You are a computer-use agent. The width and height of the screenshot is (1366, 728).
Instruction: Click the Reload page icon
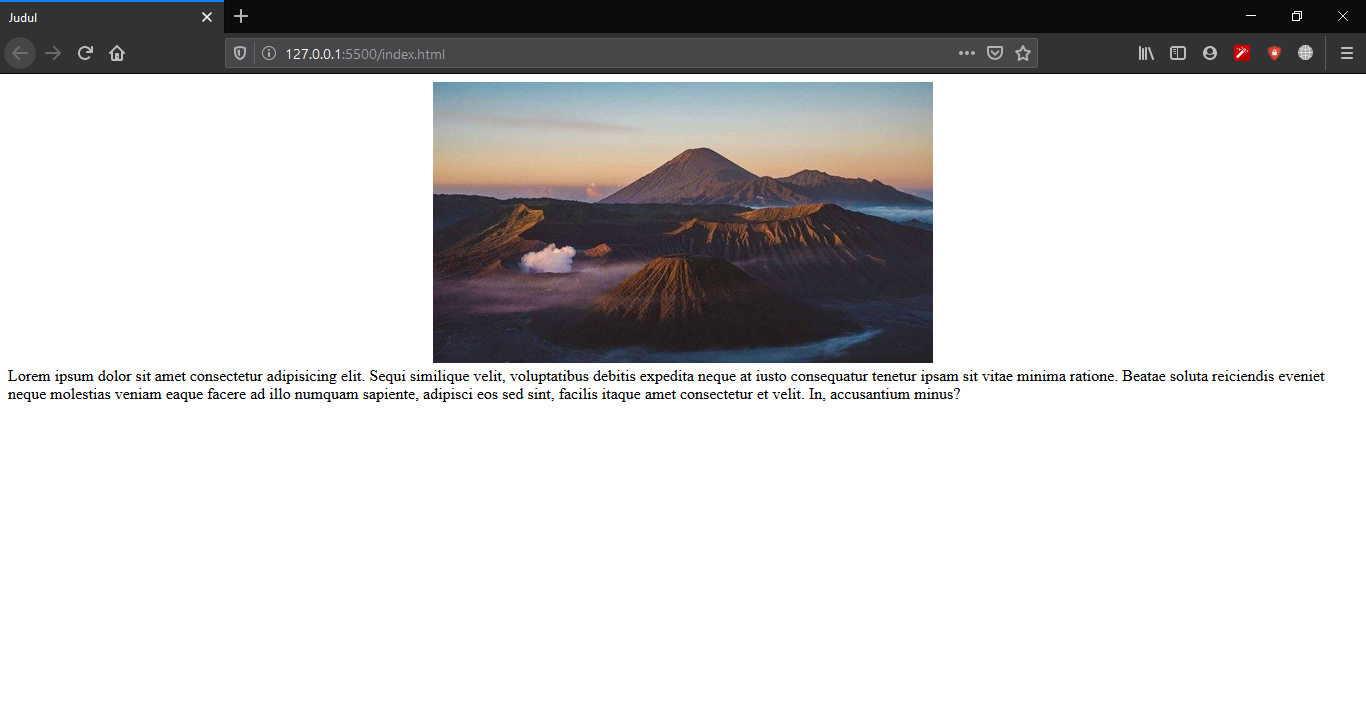[84, 53]
